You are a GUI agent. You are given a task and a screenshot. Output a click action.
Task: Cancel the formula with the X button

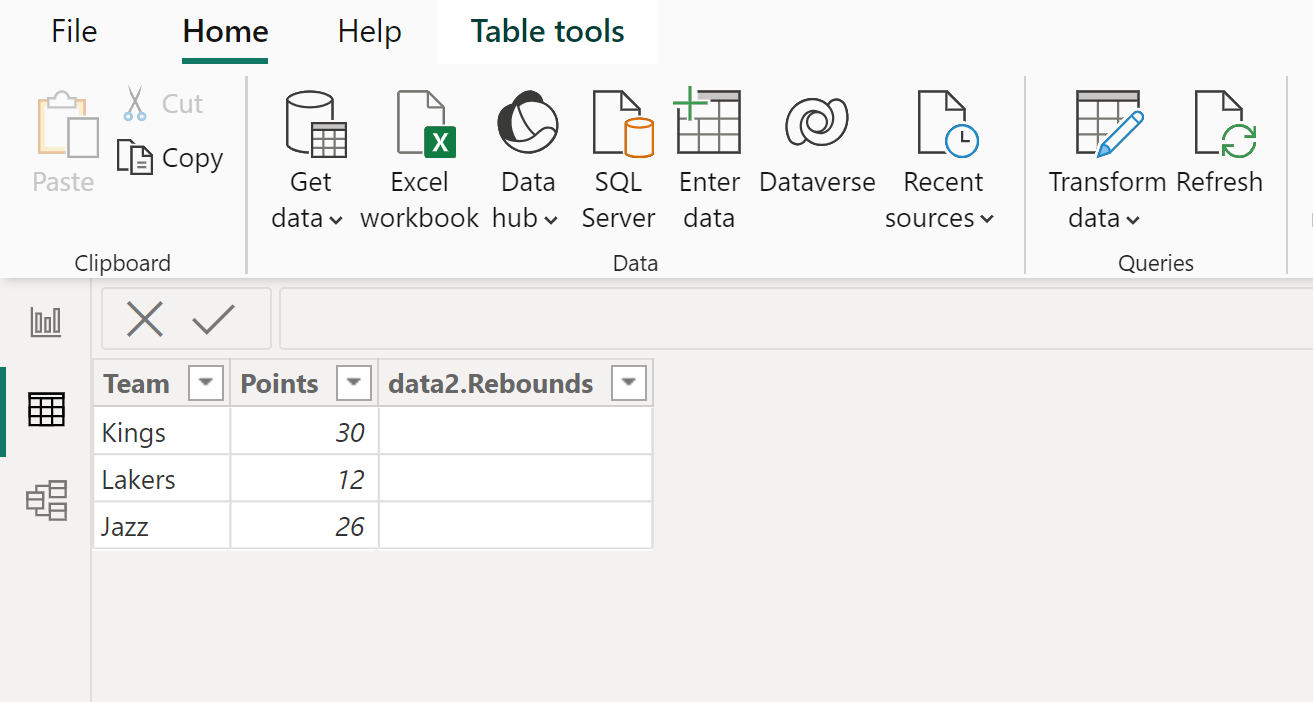tap(144, 320)
